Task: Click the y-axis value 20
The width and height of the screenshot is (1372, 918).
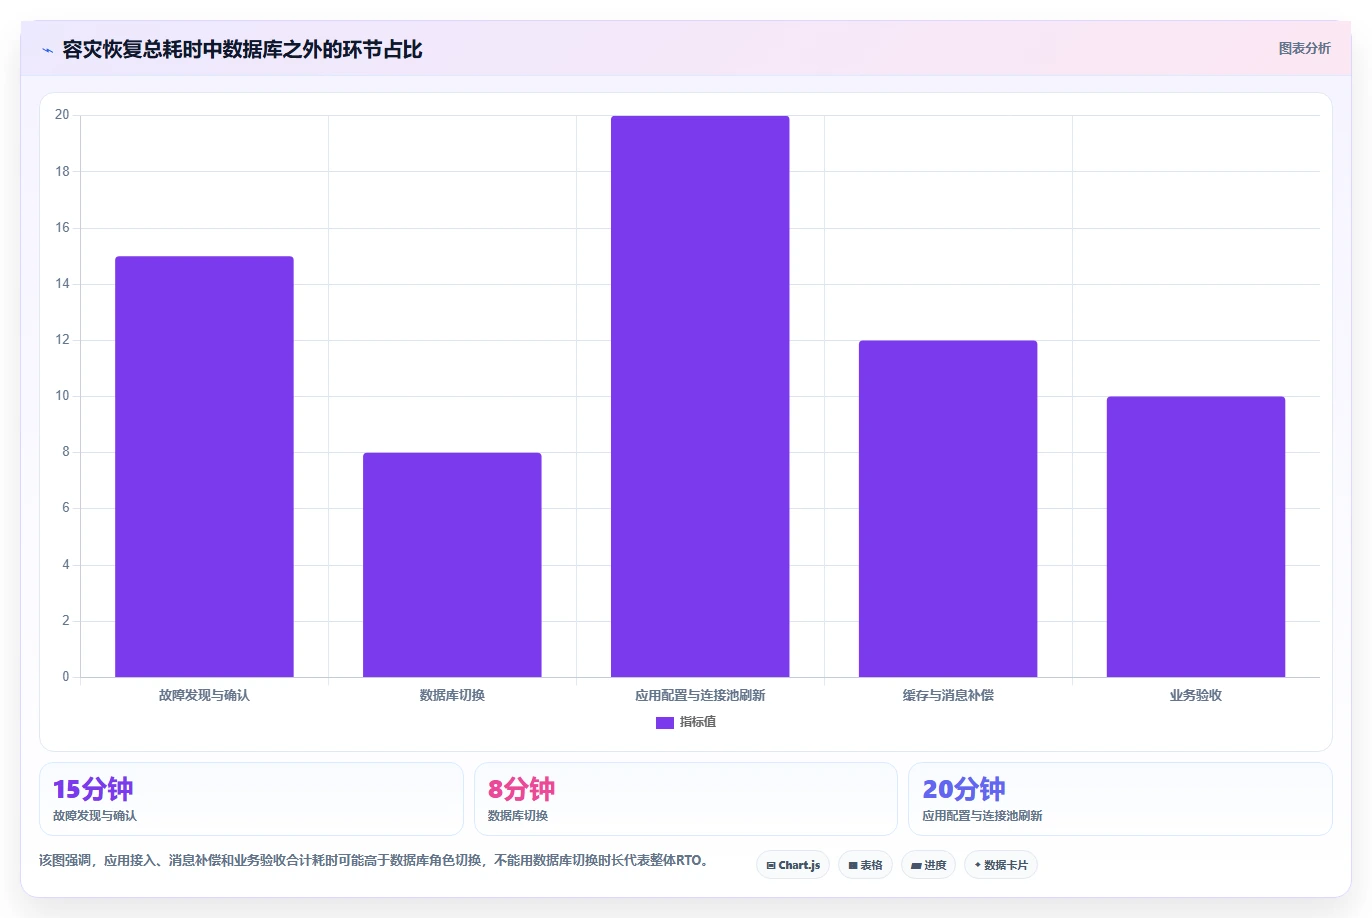Action: [62, 115]
